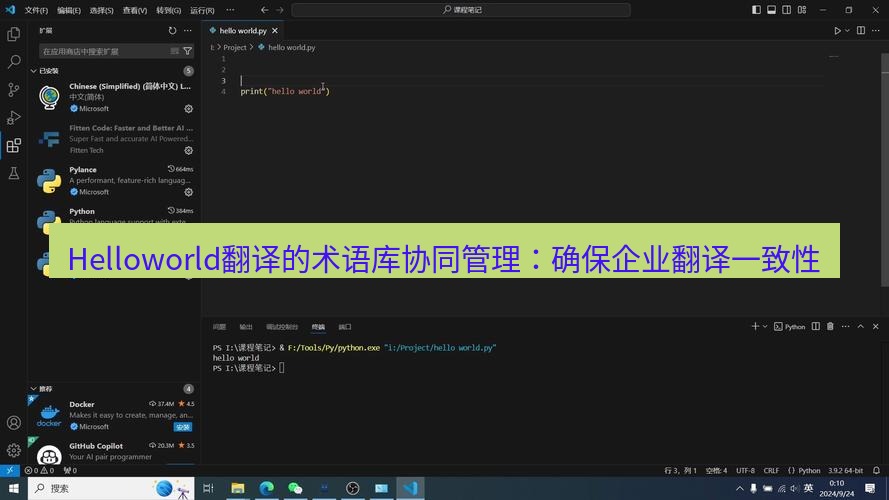Open the Manage gear in activity bar
This screenshot has height=500, width=889.
pyautogui.click(x=14, y=451)
